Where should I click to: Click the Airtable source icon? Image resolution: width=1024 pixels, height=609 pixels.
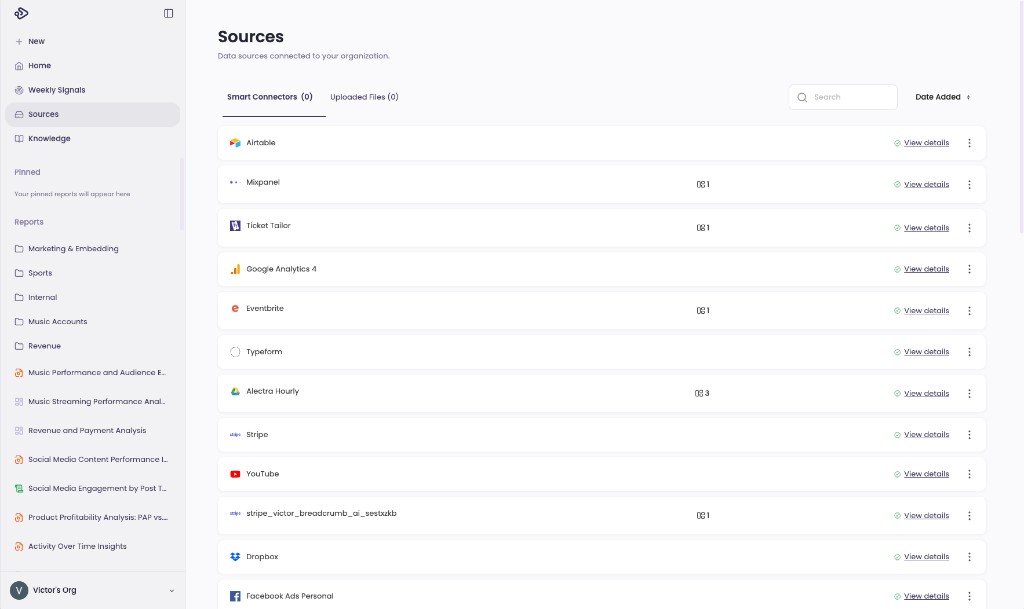[x=235, y=142]
